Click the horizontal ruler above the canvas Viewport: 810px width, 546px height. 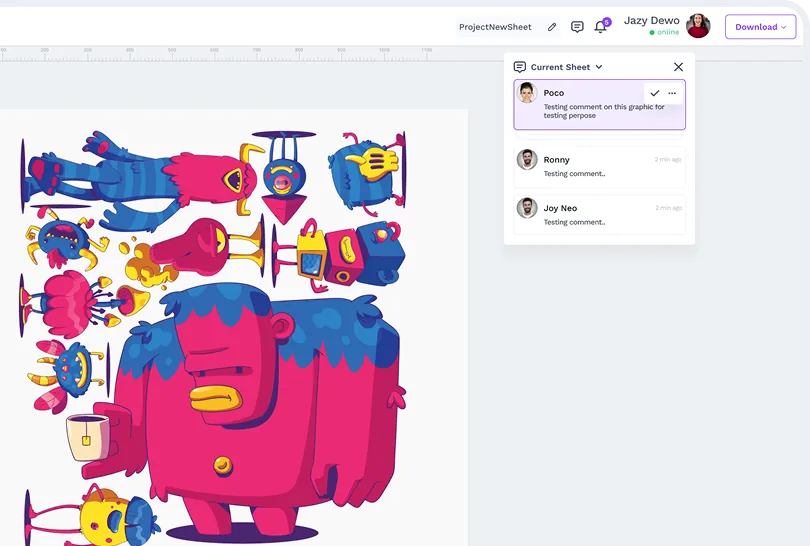pyautogui.click(x=216, y=54)
